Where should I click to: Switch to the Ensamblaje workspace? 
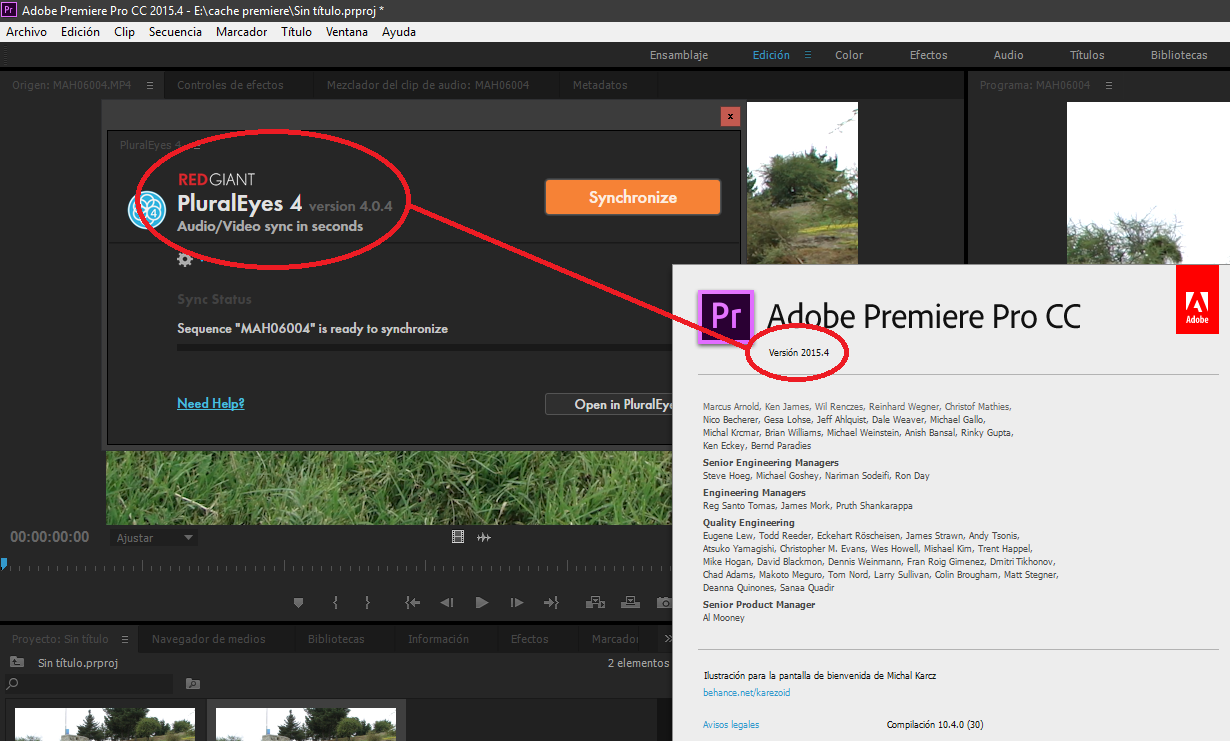pyautogui.click(x=679, y=55)
